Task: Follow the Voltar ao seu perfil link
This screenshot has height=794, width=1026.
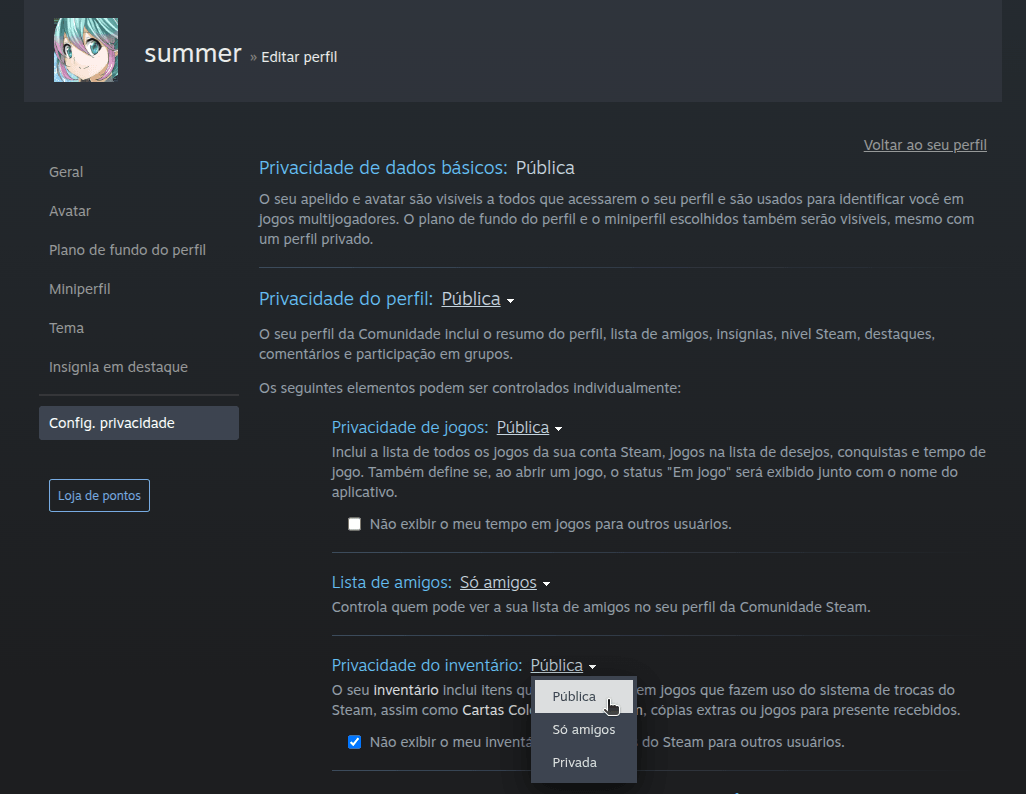Action: point(924,144)
